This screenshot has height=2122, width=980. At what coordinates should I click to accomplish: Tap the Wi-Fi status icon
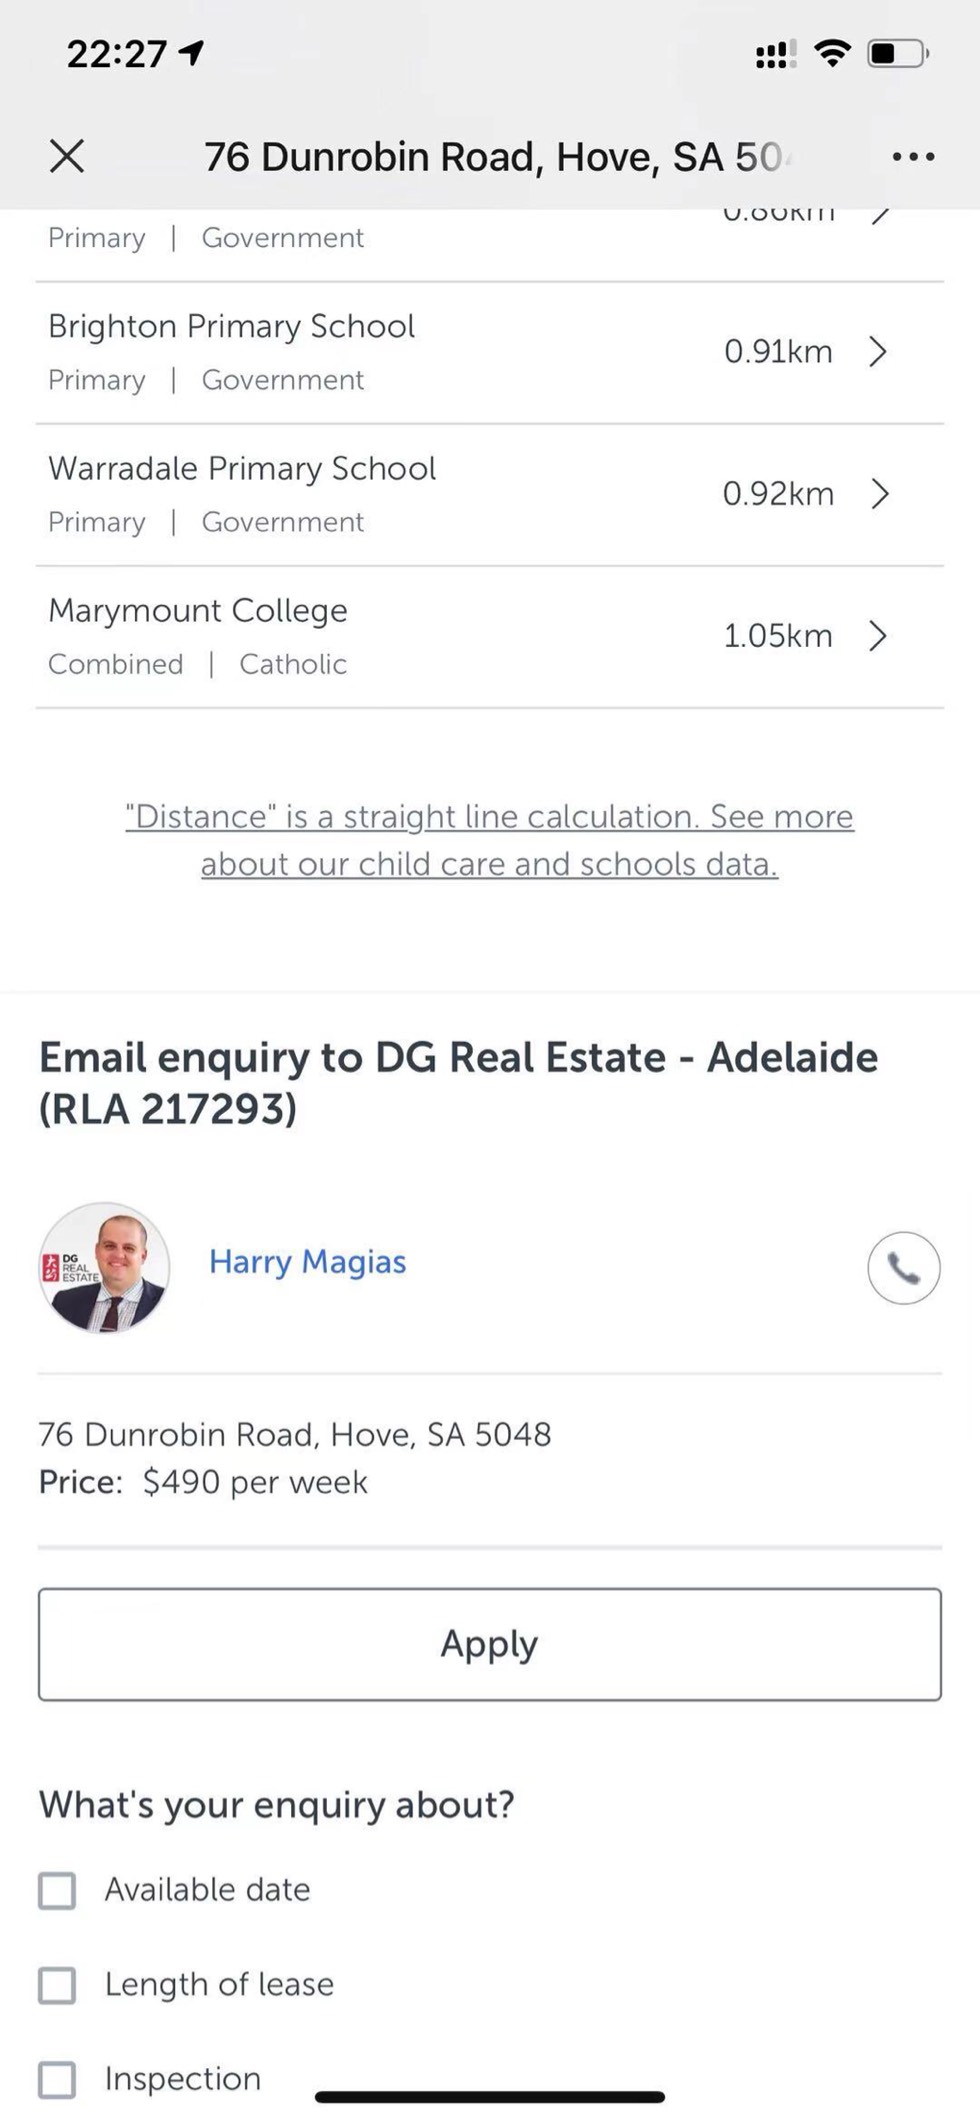(x=832, y=53)
